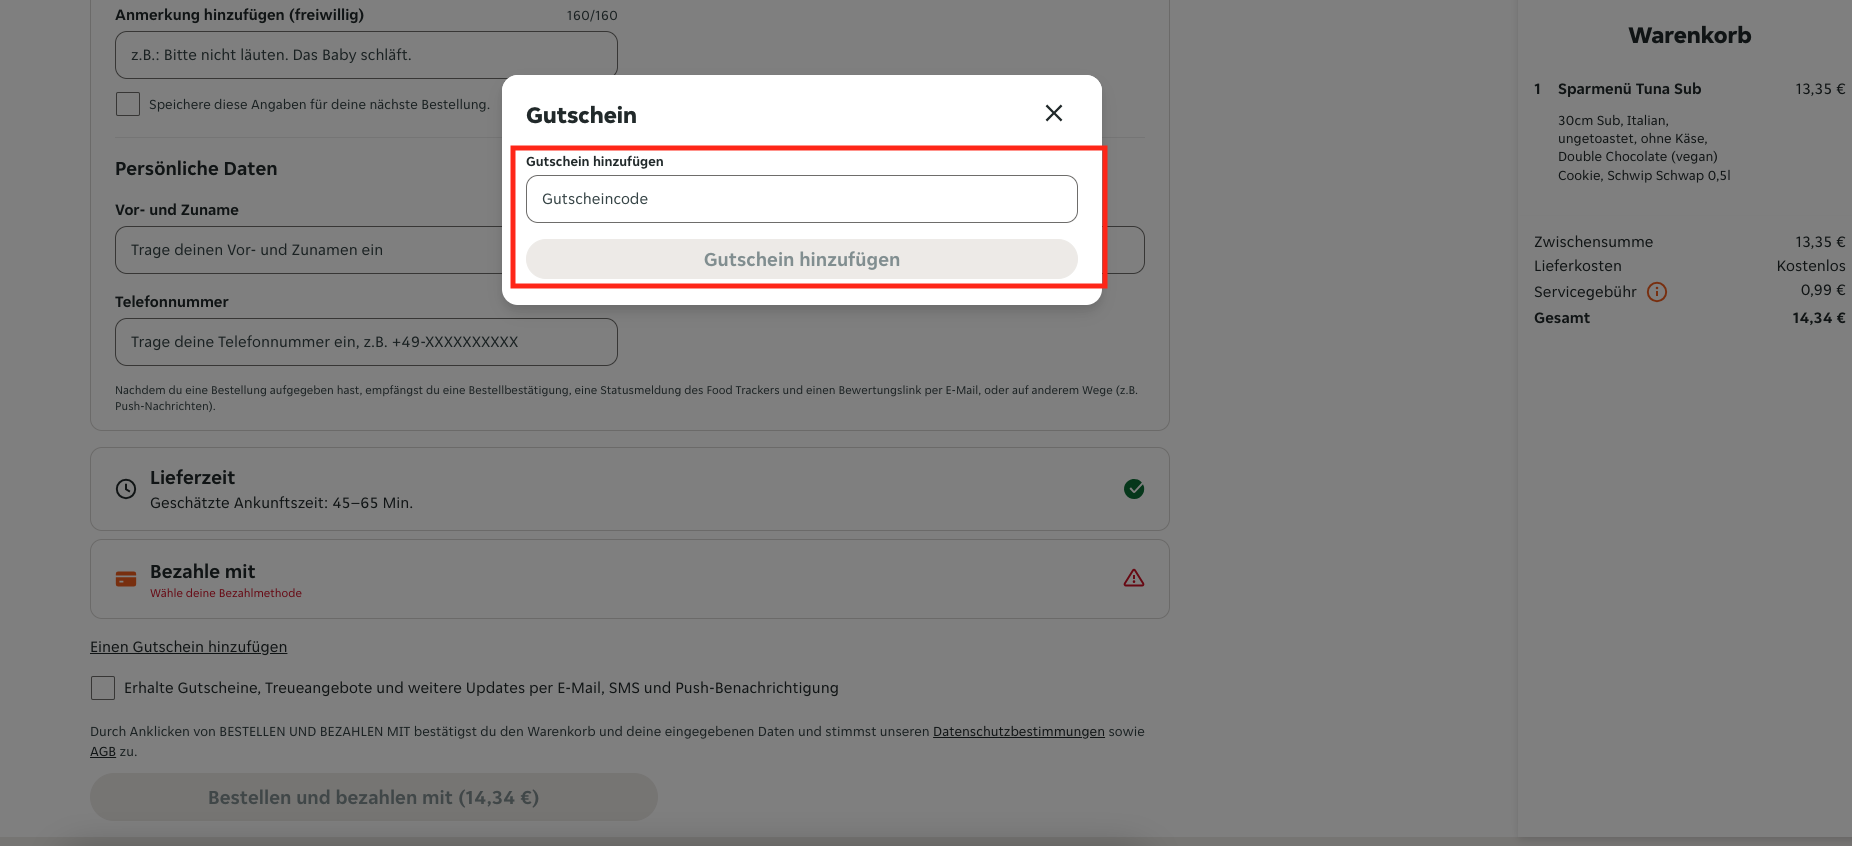Click the green checkmark icon in Lieferzeit
Image resolution: width=1852 pixels, height=846 pixels.
click(1134, 489)
